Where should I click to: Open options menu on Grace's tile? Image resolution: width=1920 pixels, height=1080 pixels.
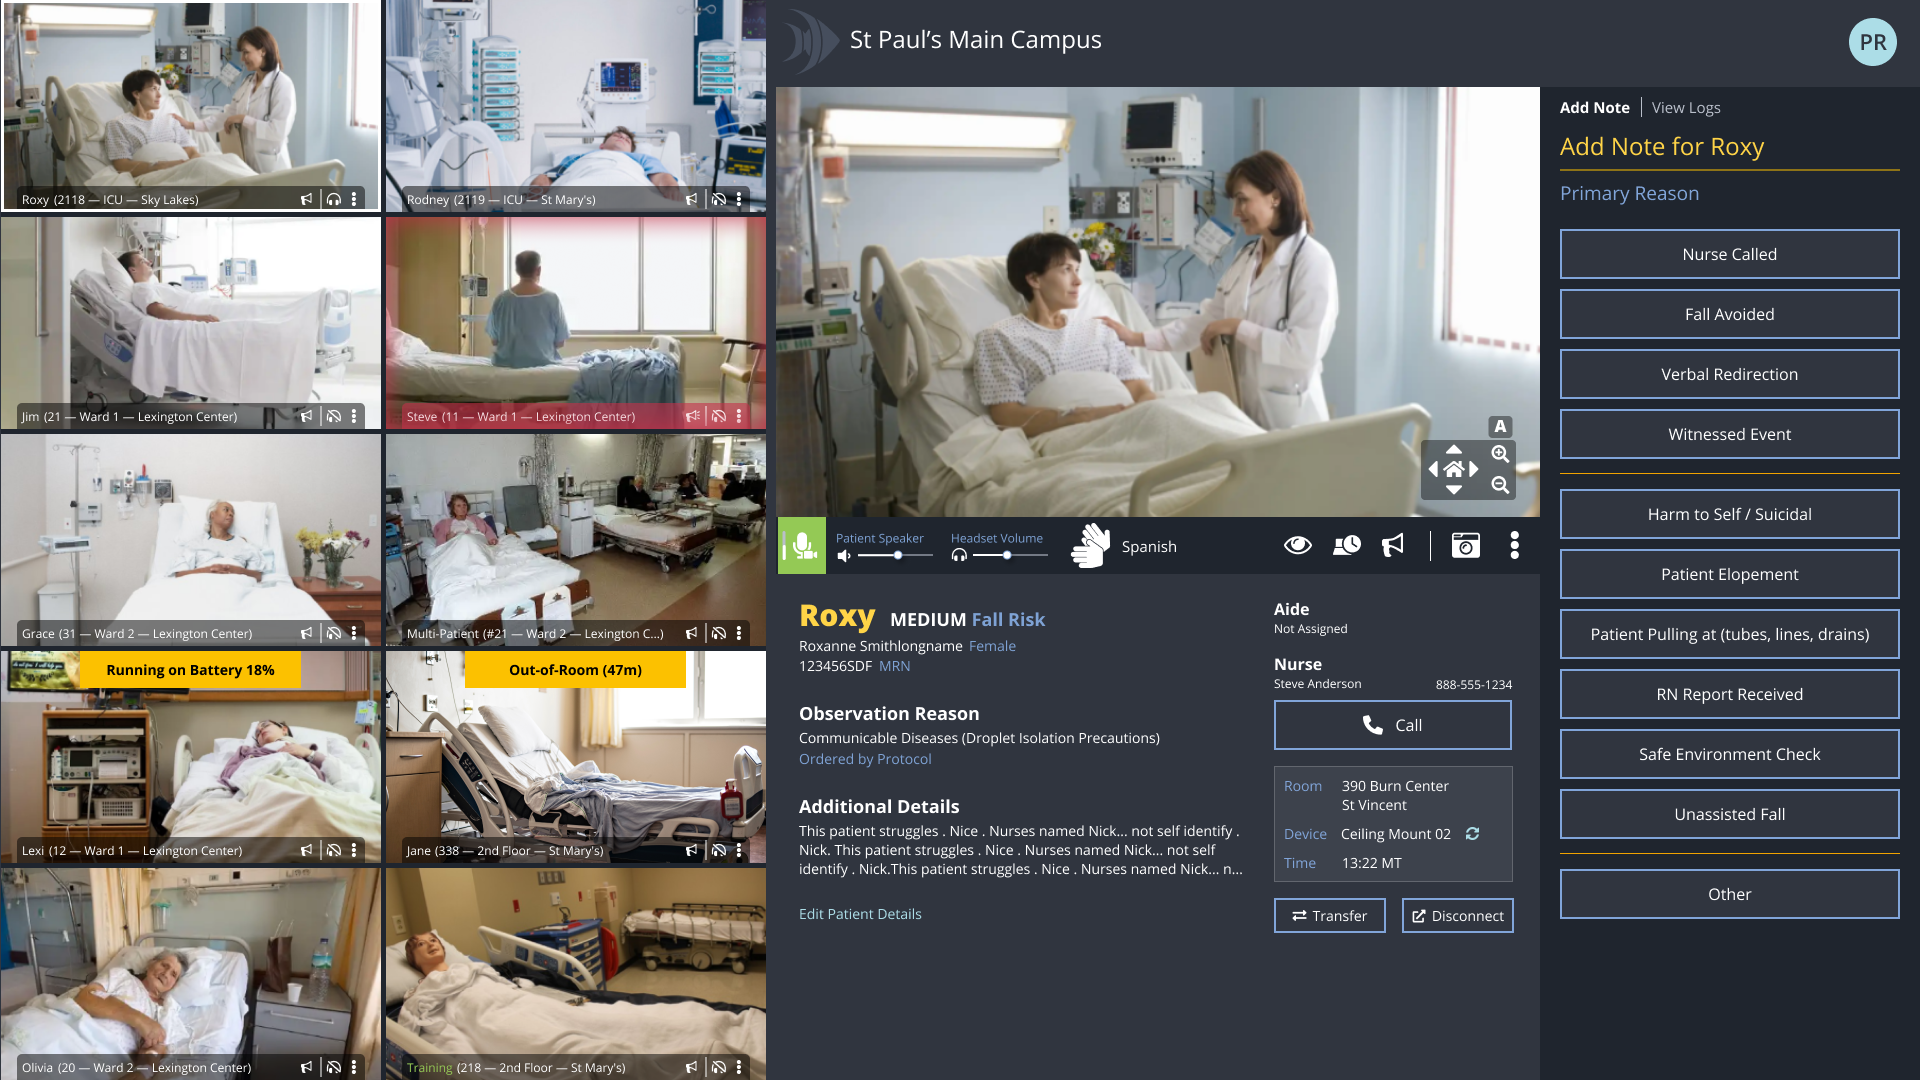coord(354,634)
